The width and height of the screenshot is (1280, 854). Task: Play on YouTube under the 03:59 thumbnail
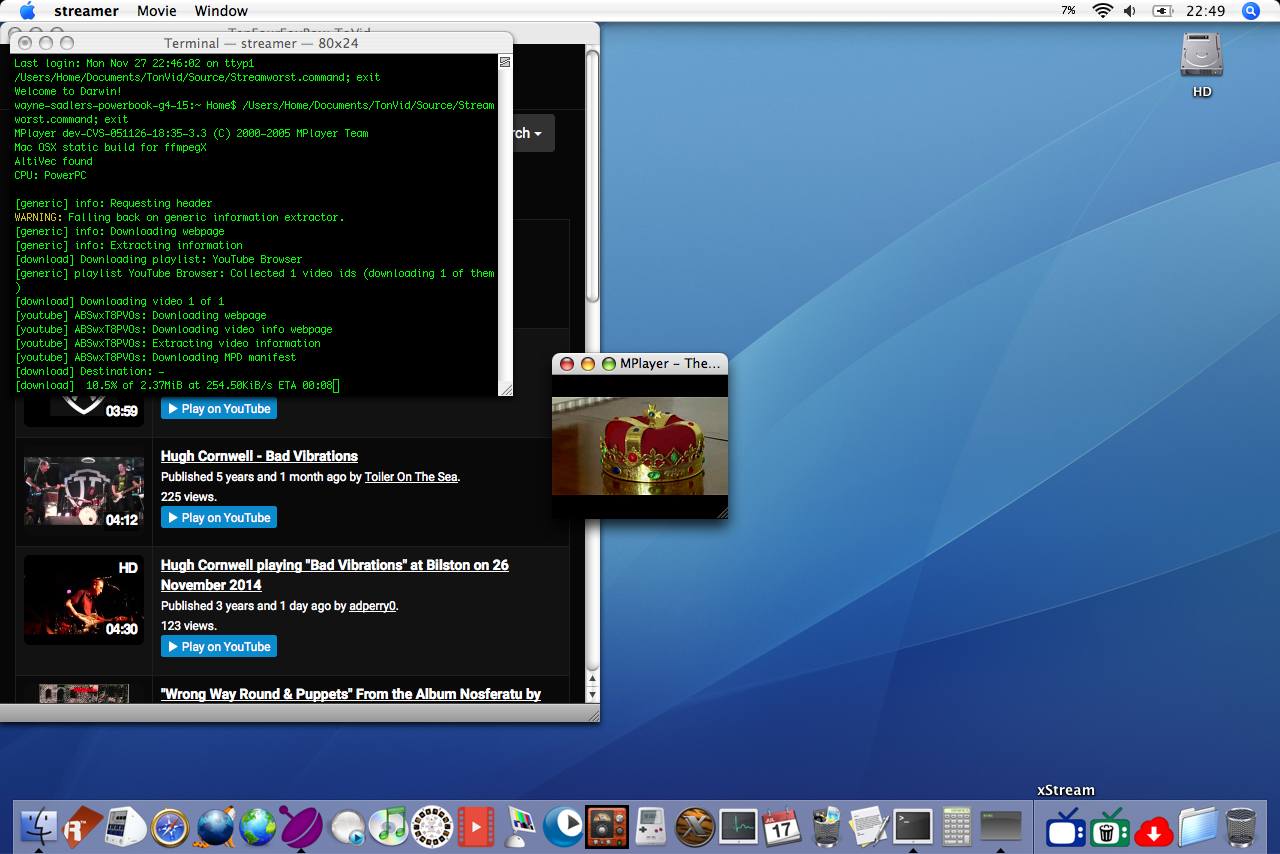click(219, 408)
